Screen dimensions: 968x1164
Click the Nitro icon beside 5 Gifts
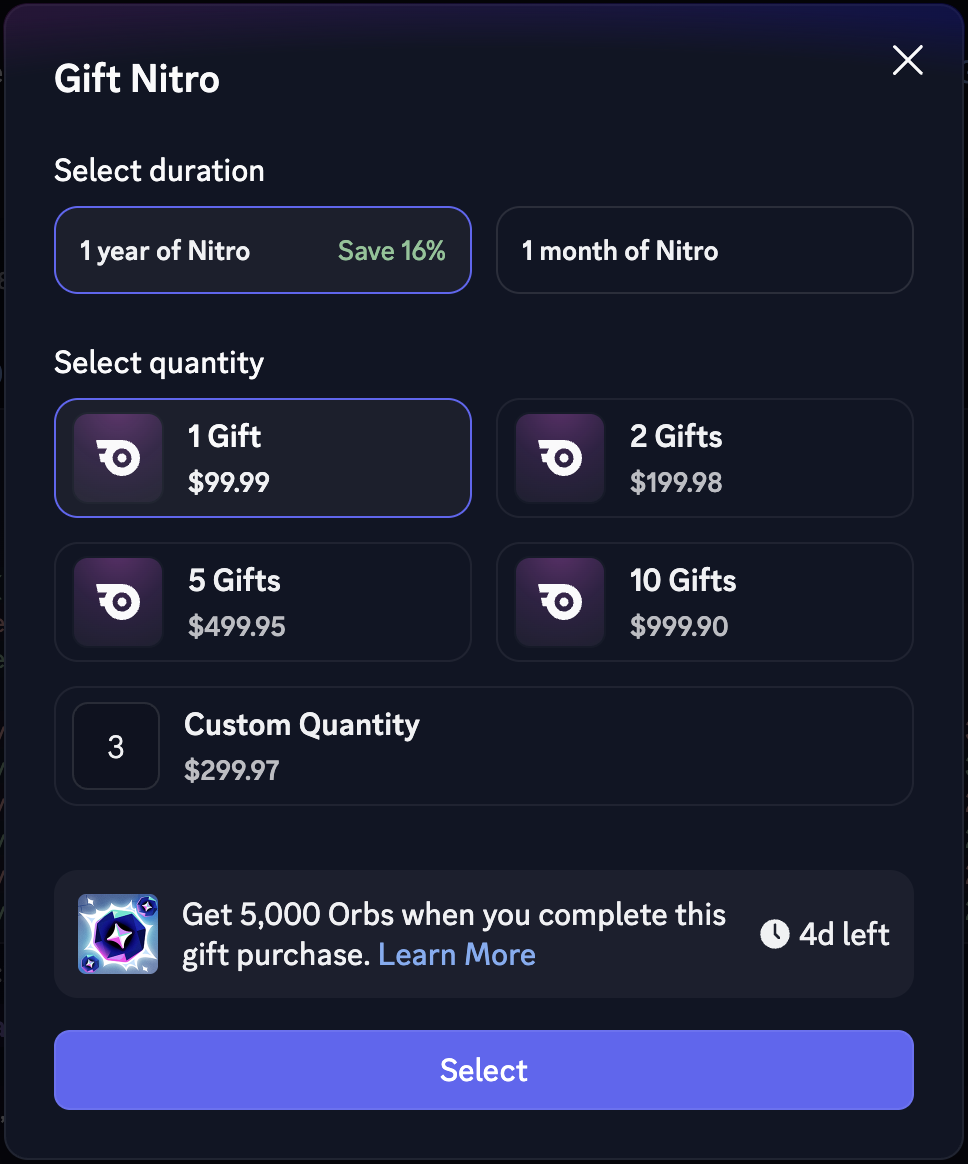[x=118, y=601]
